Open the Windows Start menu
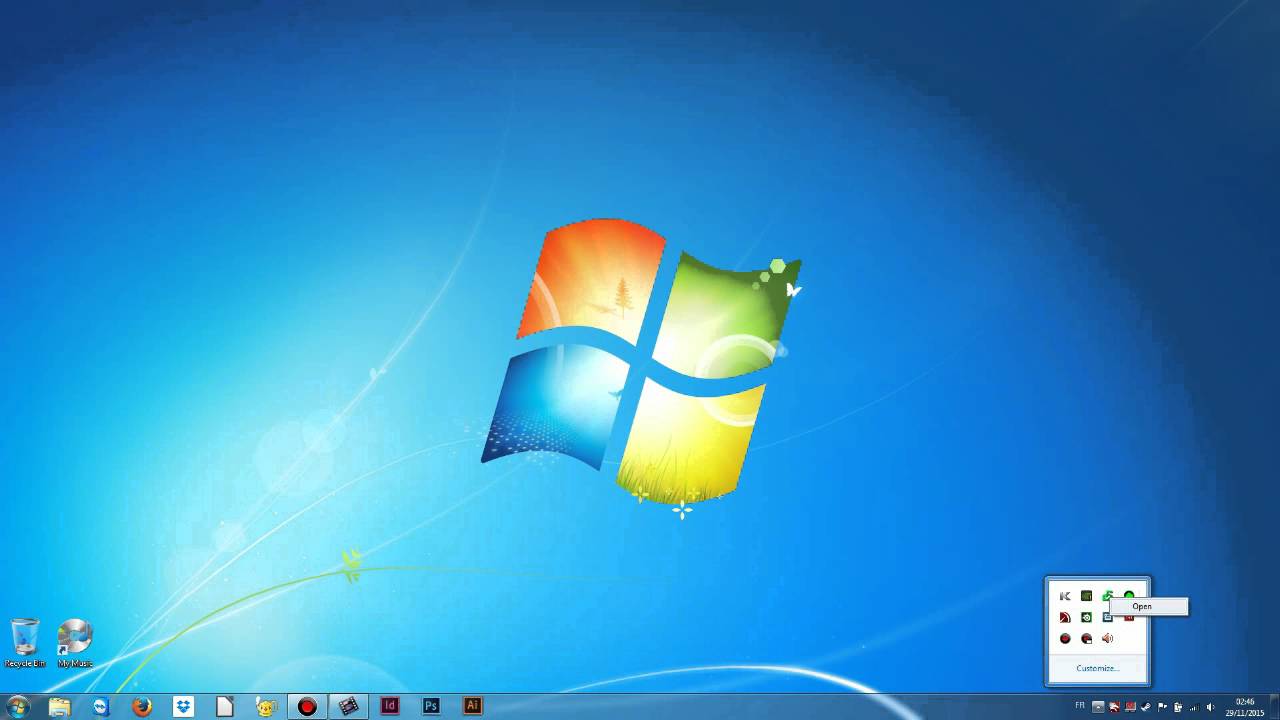 tap(17, 706)
